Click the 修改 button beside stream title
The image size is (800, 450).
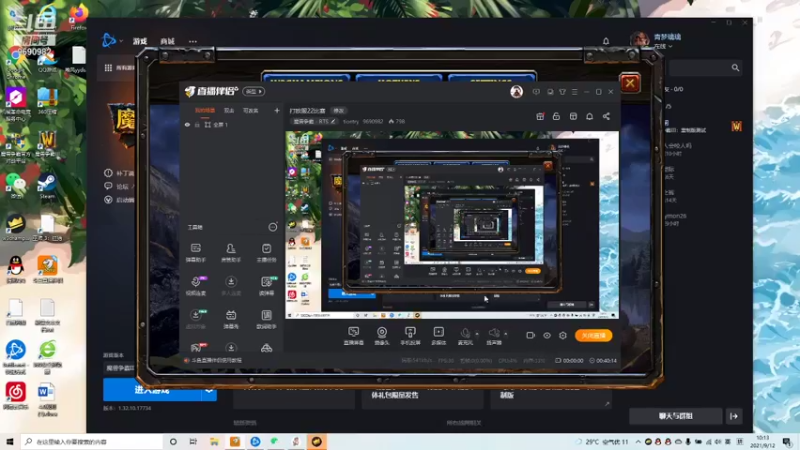(x=338, y=110)
